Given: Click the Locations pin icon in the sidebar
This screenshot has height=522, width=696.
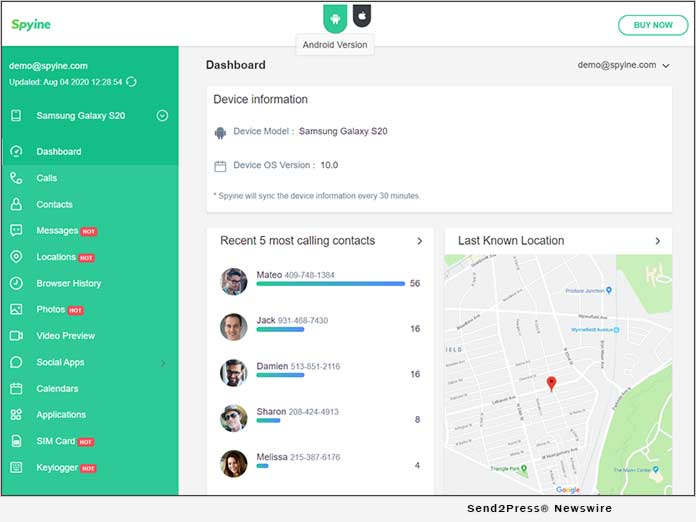Looking at the screenshot, I should (x=16, y=257).
